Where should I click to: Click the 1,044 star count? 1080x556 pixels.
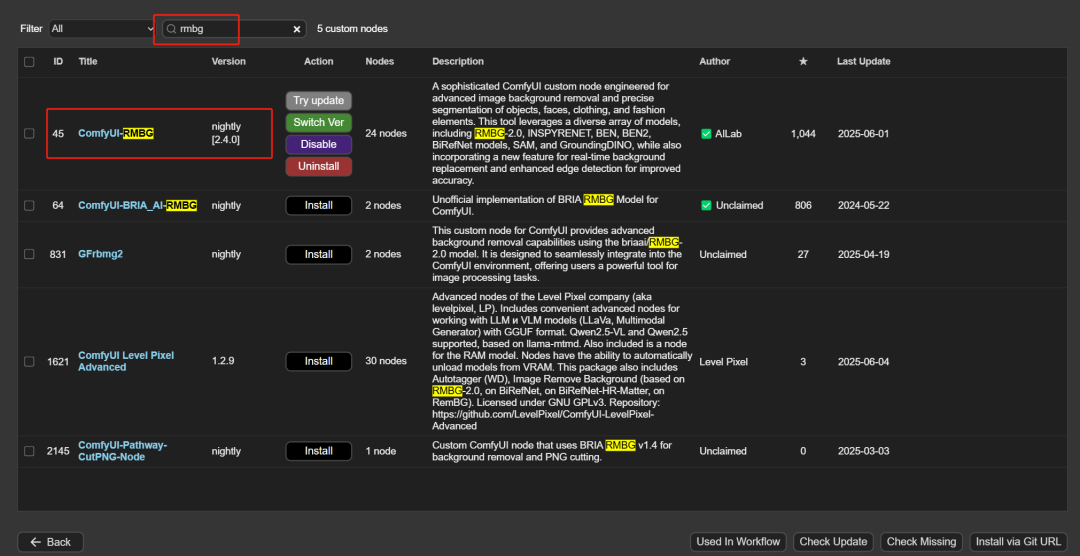(x=803, y=134)
